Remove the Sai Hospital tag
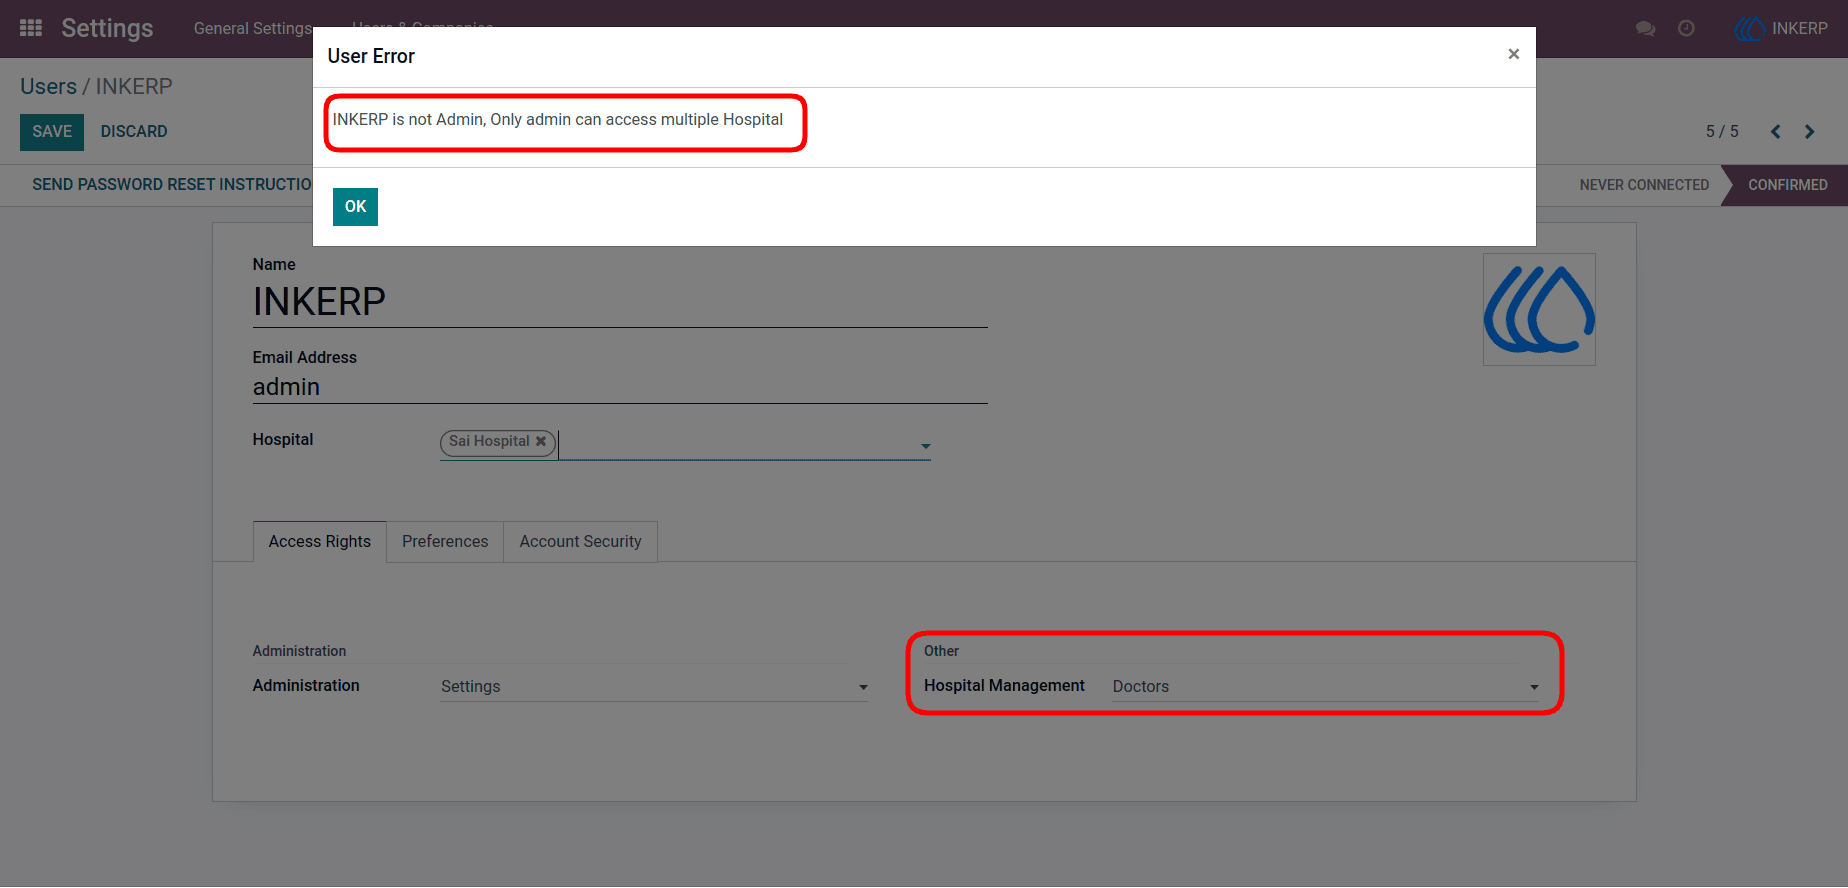Screen dimensions: 1848x888 pyautogui.click(x=541, y=441)
